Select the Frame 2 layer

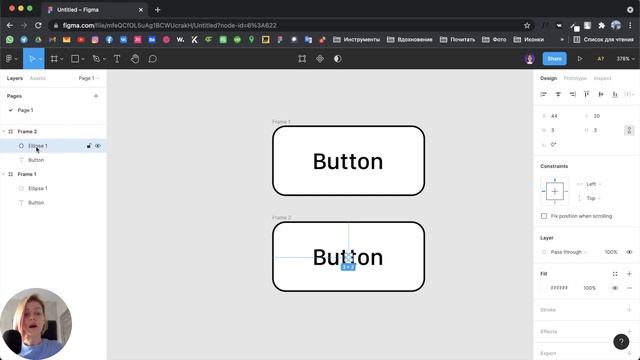27,132
